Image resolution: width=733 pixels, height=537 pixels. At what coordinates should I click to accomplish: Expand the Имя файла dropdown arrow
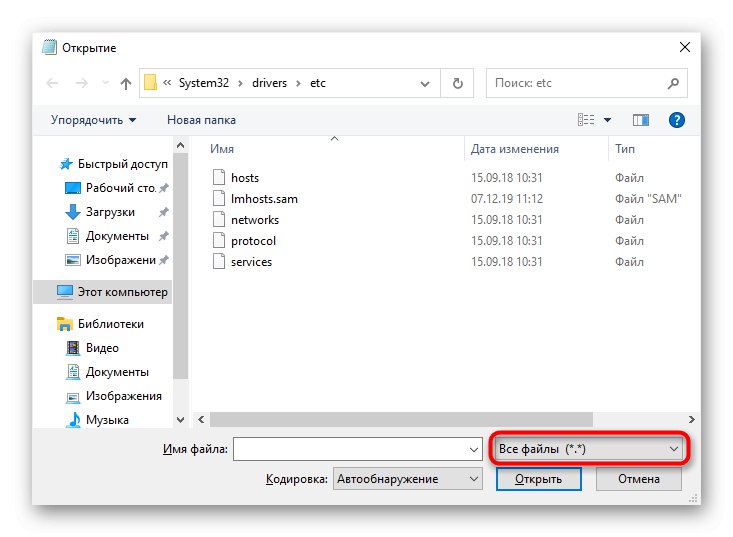click(474, 449)
